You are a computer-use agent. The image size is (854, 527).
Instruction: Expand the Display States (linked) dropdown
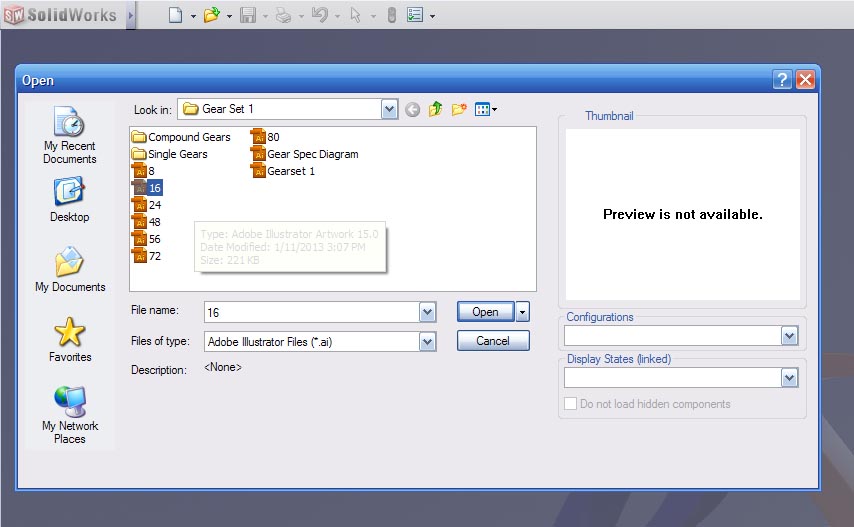[x=789, y=378]
